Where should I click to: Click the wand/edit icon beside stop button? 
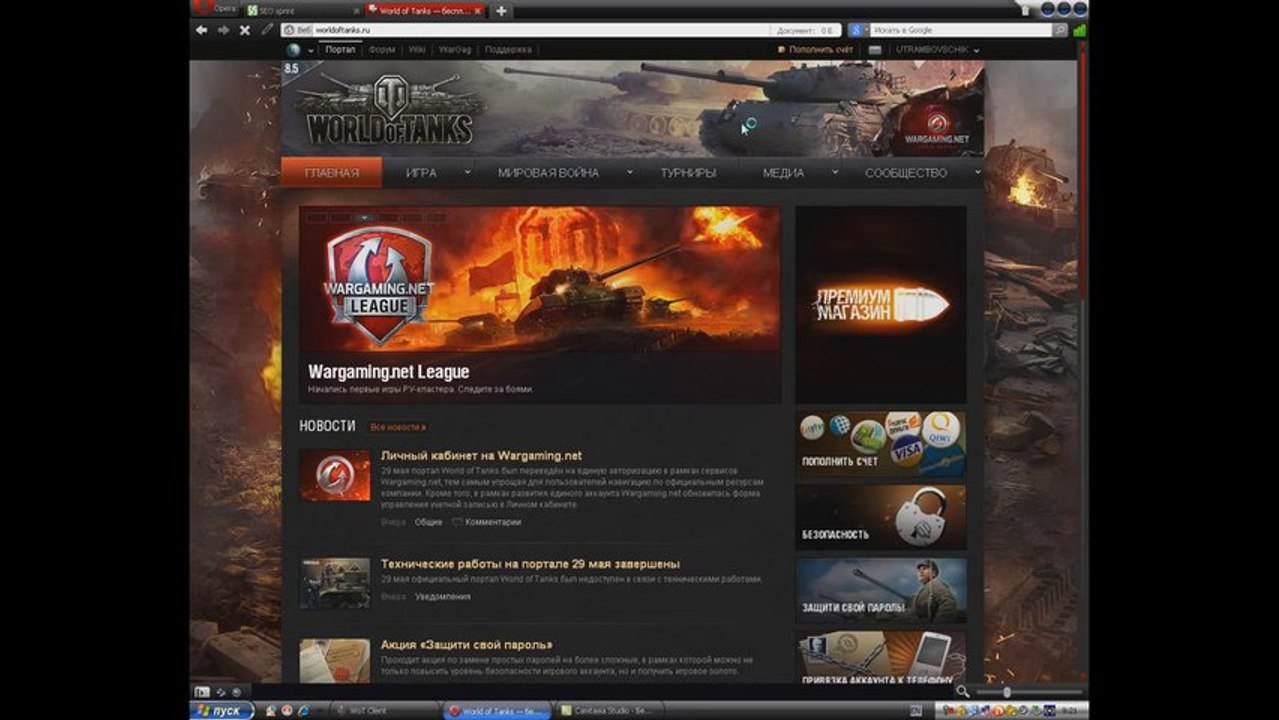point(267,30)
